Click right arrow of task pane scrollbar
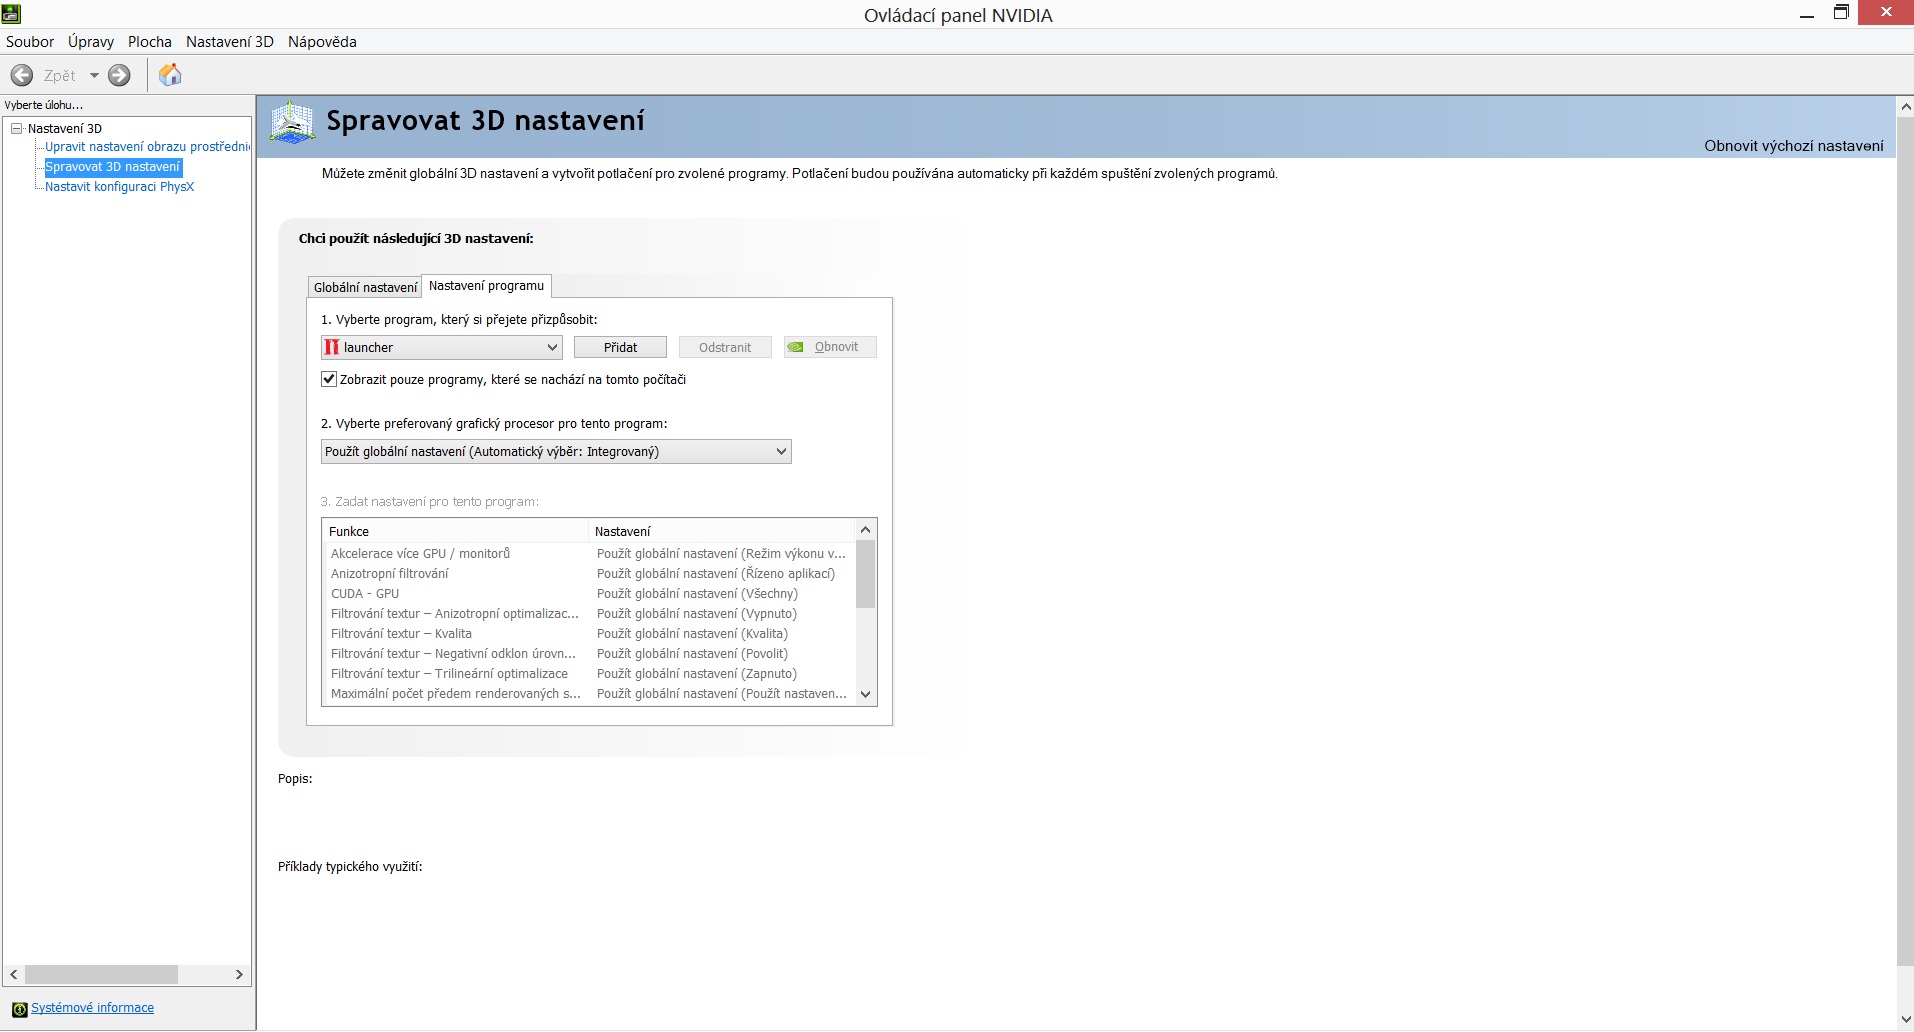The height and width of the screenshot is (1032, 1914). (x=239, y=974)
